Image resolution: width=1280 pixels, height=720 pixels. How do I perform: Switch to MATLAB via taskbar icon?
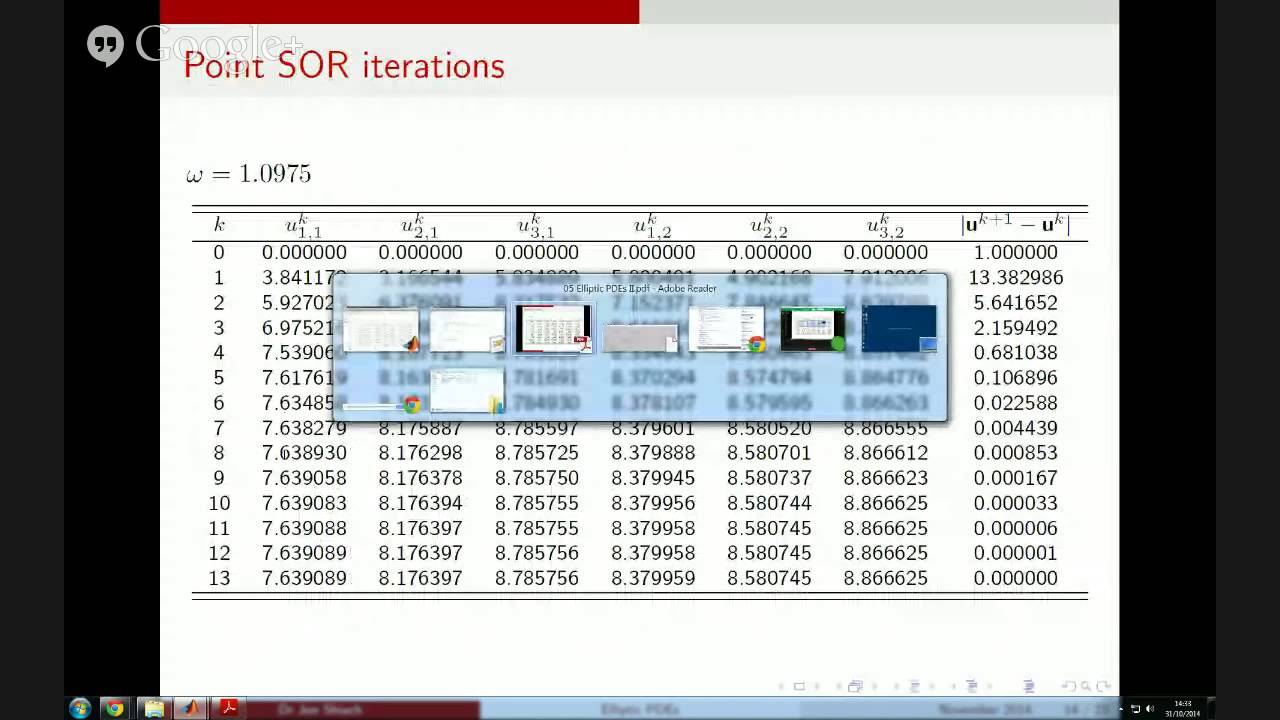coord(190,708)
